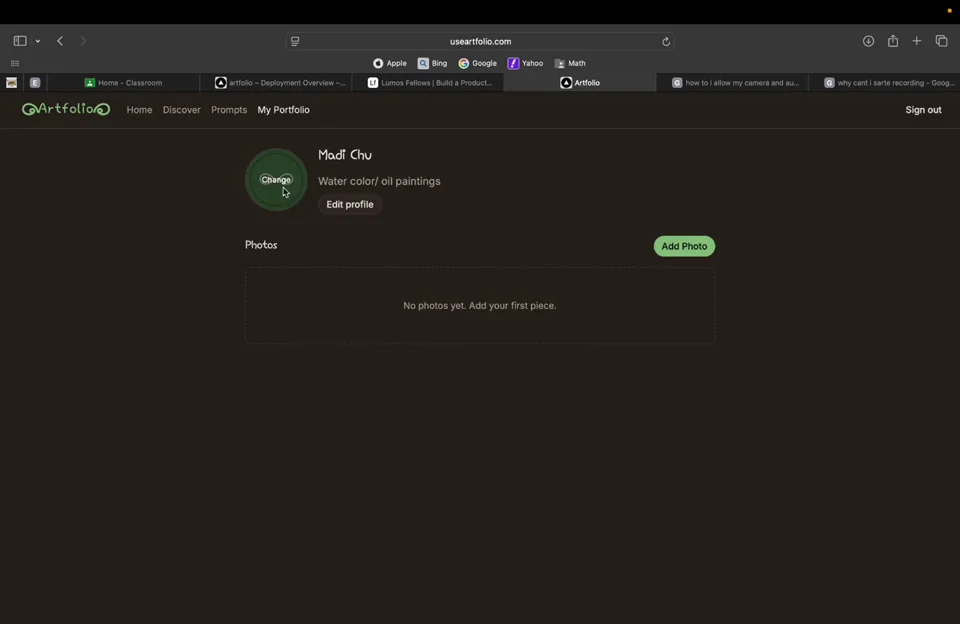Open the page settings icon in the address bar
Screen dimensions: 960x624
point(295,41)
